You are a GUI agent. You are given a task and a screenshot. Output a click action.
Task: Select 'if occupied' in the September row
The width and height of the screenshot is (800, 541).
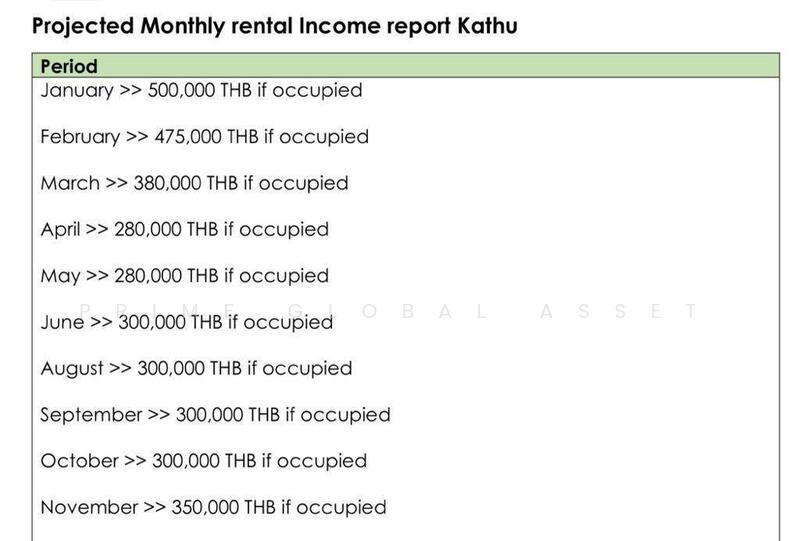click(x=337, y=414)
